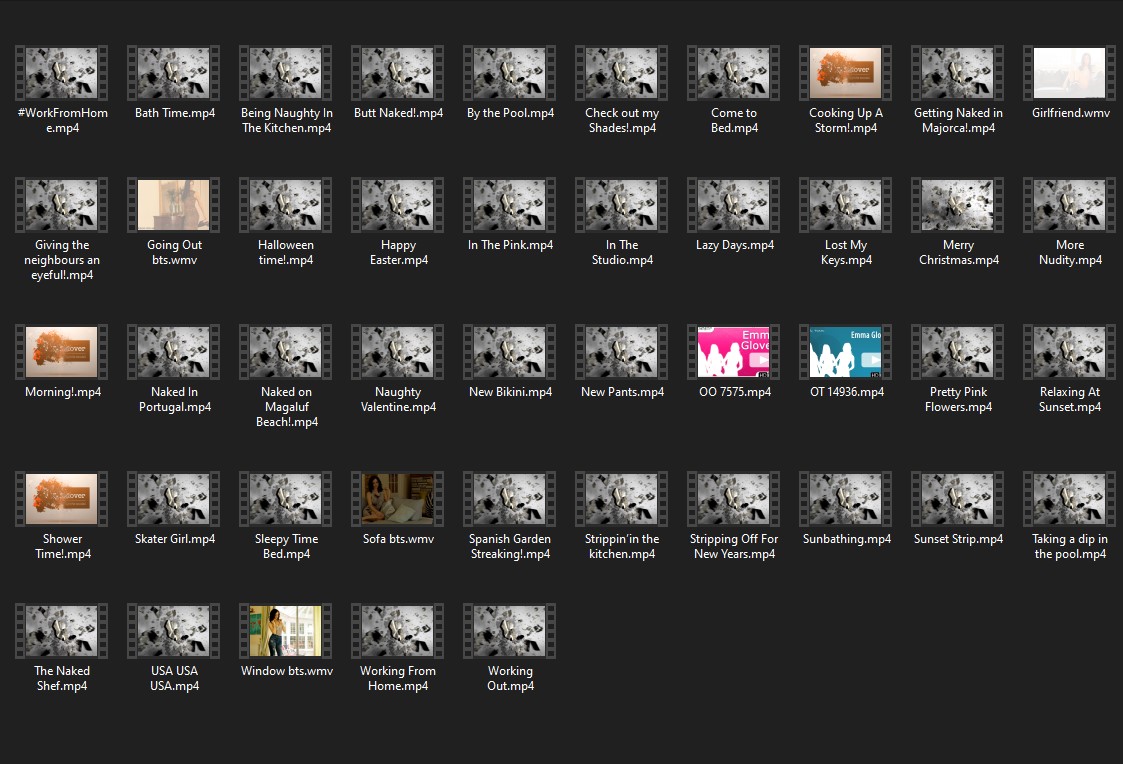The height and width of the screenshot is (764, 1123).
Task: Click the Lost My Keys.mp4 icon
Action: pyautogui.click(x=846, y=205)
